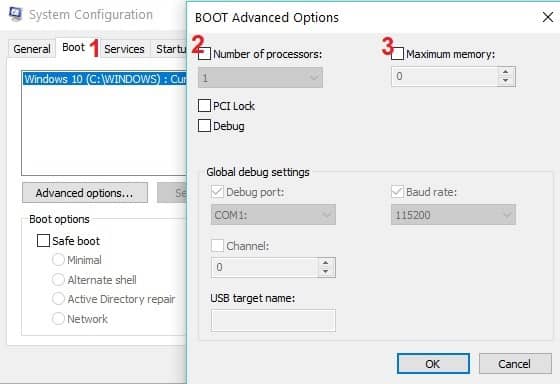
Task: Click the OK button
Action: tap(433, 364)
